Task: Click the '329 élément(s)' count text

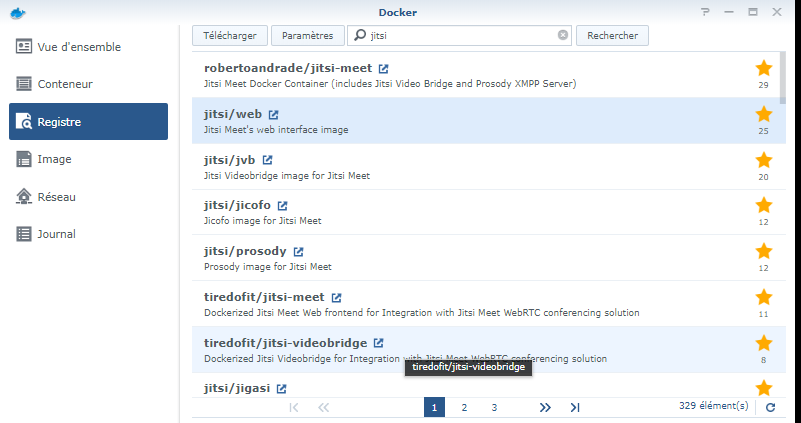Action: coord(714,406)
